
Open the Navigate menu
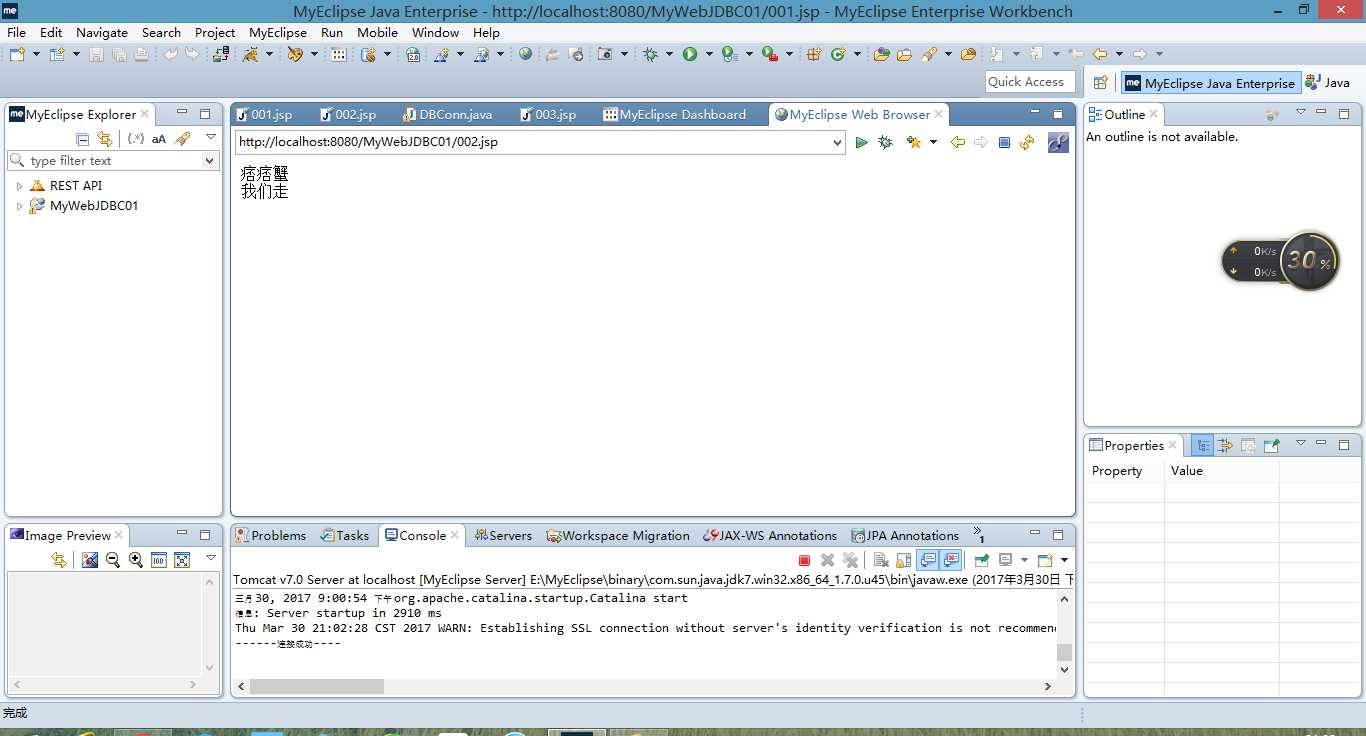click(102, 32)
